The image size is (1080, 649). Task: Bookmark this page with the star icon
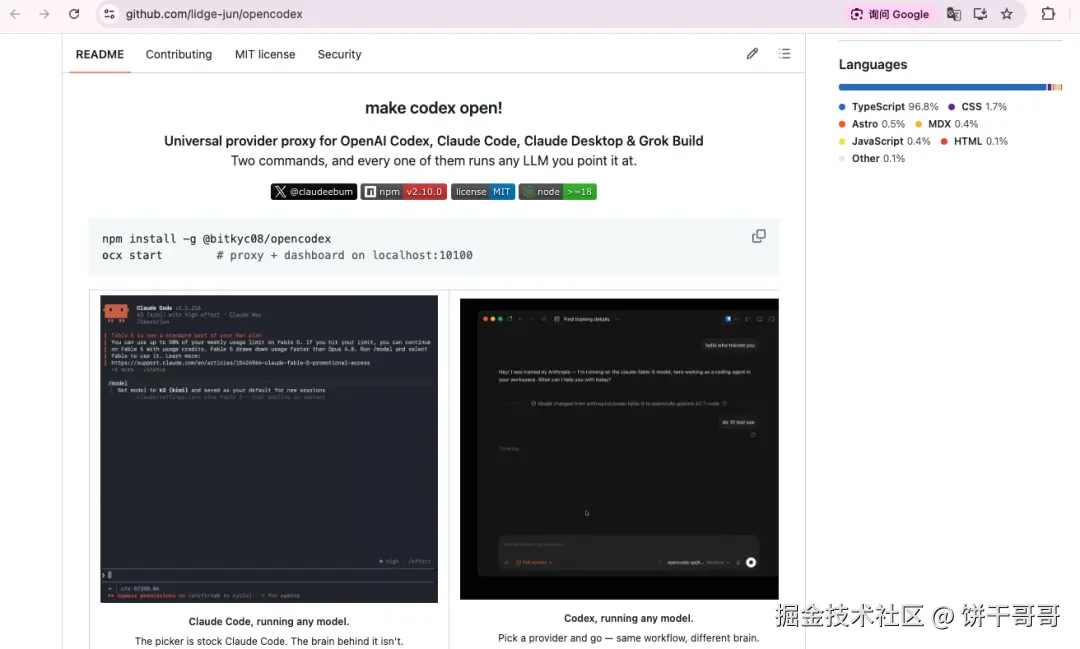(1006, 14)
